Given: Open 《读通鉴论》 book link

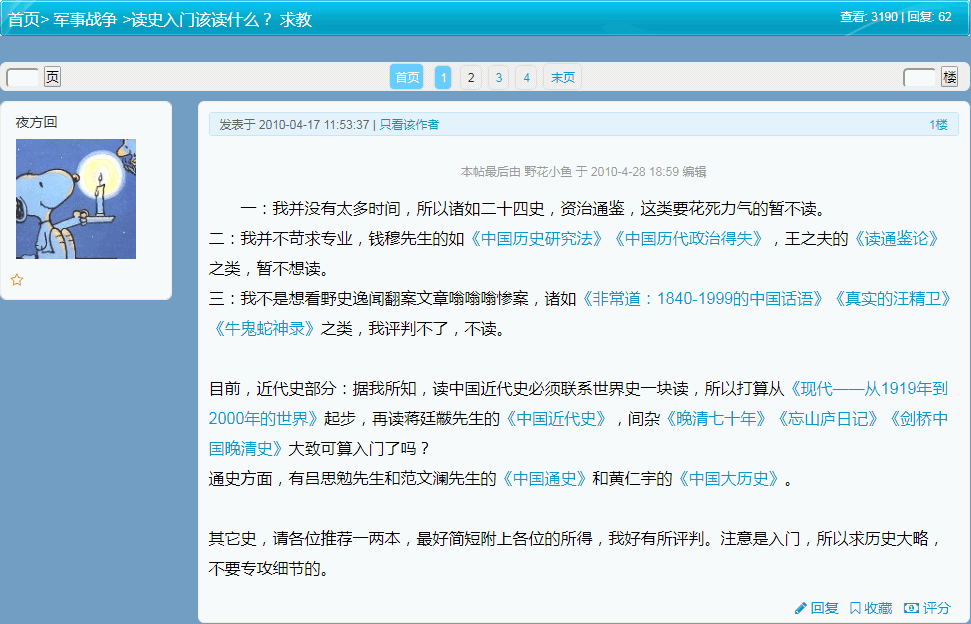Looking at the screenshot, I should [x=897, y=238].
